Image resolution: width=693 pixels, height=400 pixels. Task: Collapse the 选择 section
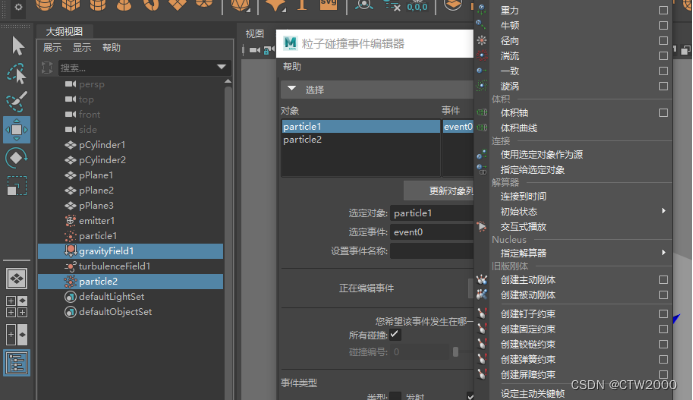click(292, 89)
